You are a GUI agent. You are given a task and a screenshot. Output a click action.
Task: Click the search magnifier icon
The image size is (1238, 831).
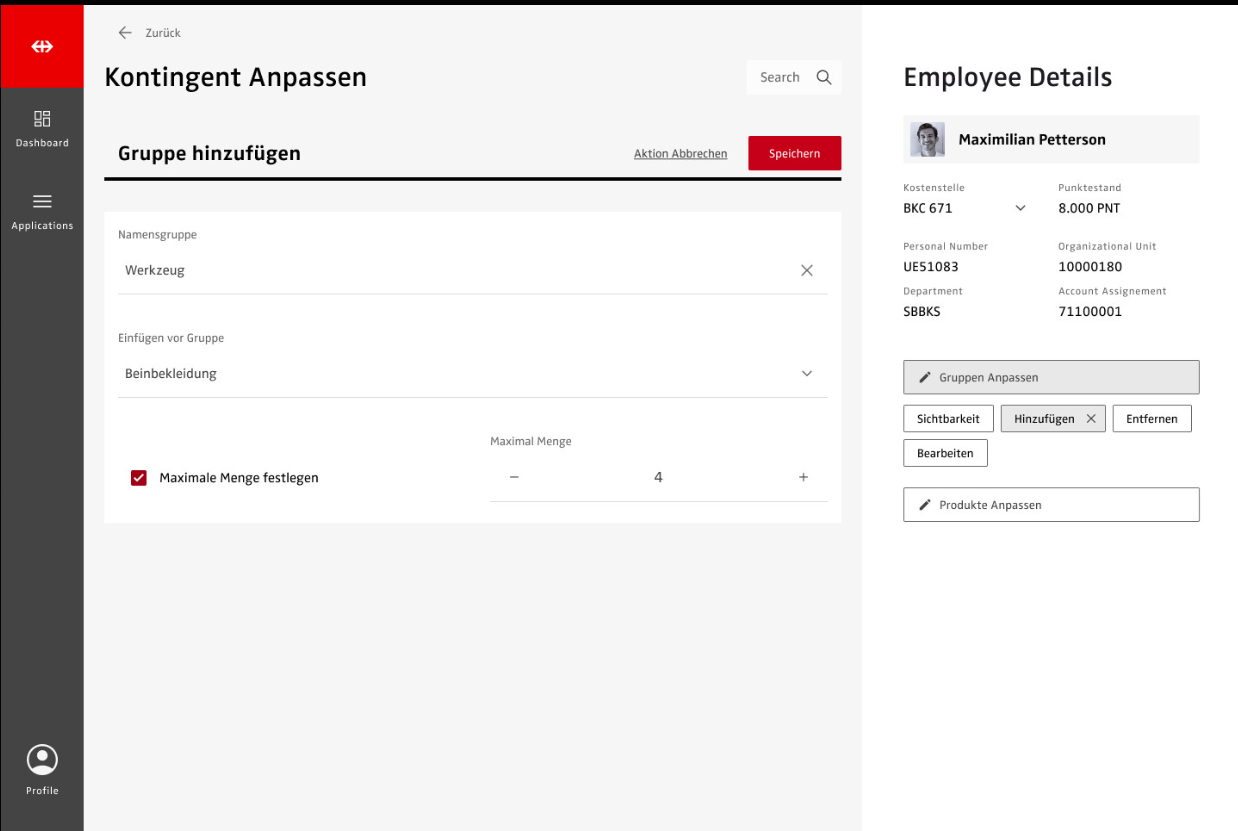click(824, 78)
